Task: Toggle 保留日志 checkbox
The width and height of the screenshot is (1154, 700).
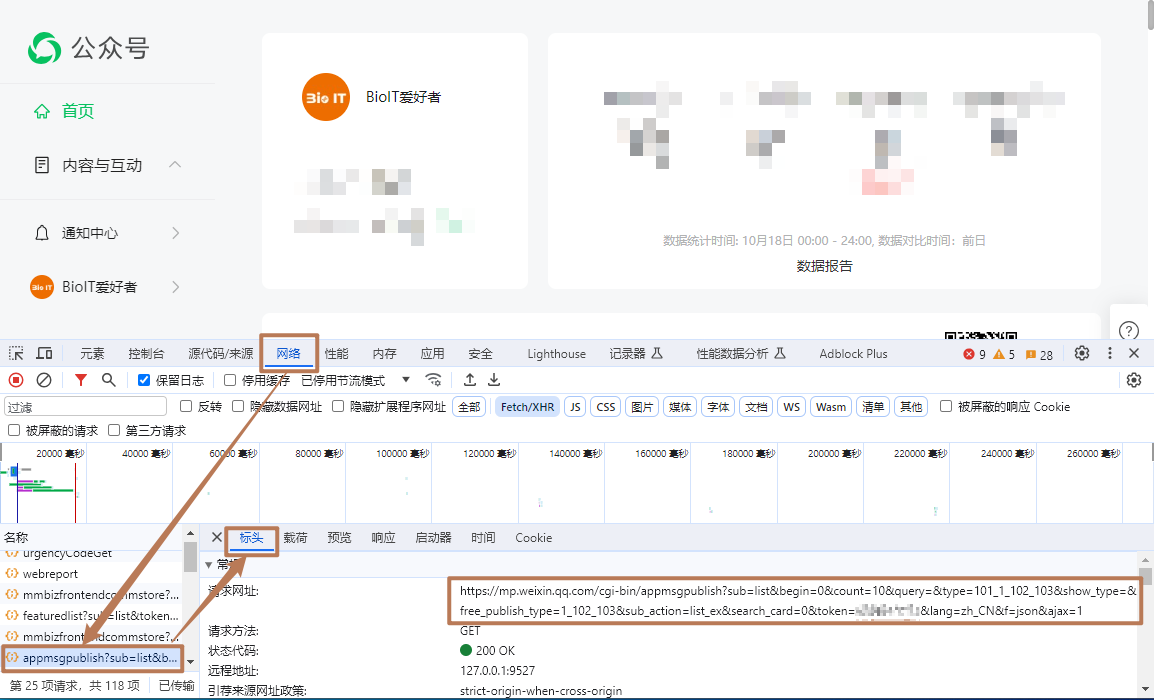Action: click(144, 380)
